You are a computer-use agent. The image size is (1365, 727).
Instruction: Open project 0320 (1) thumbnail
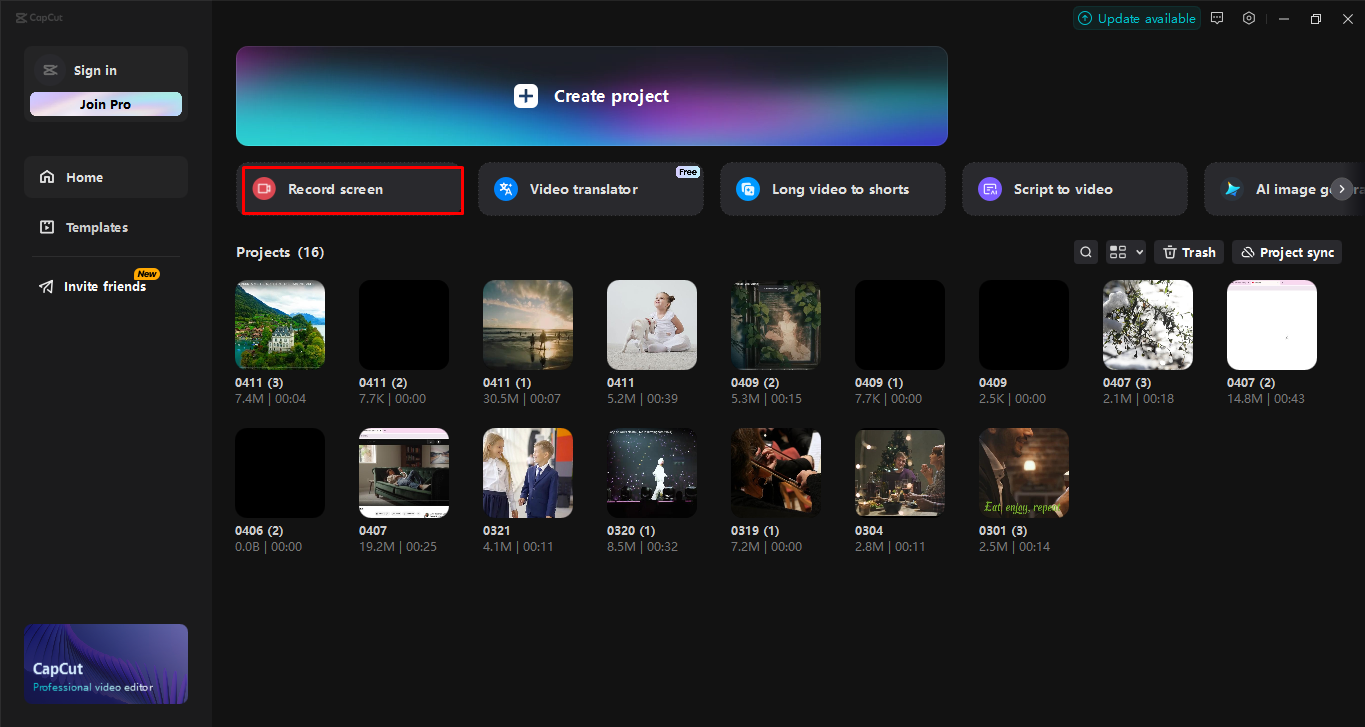click(652, 473)
